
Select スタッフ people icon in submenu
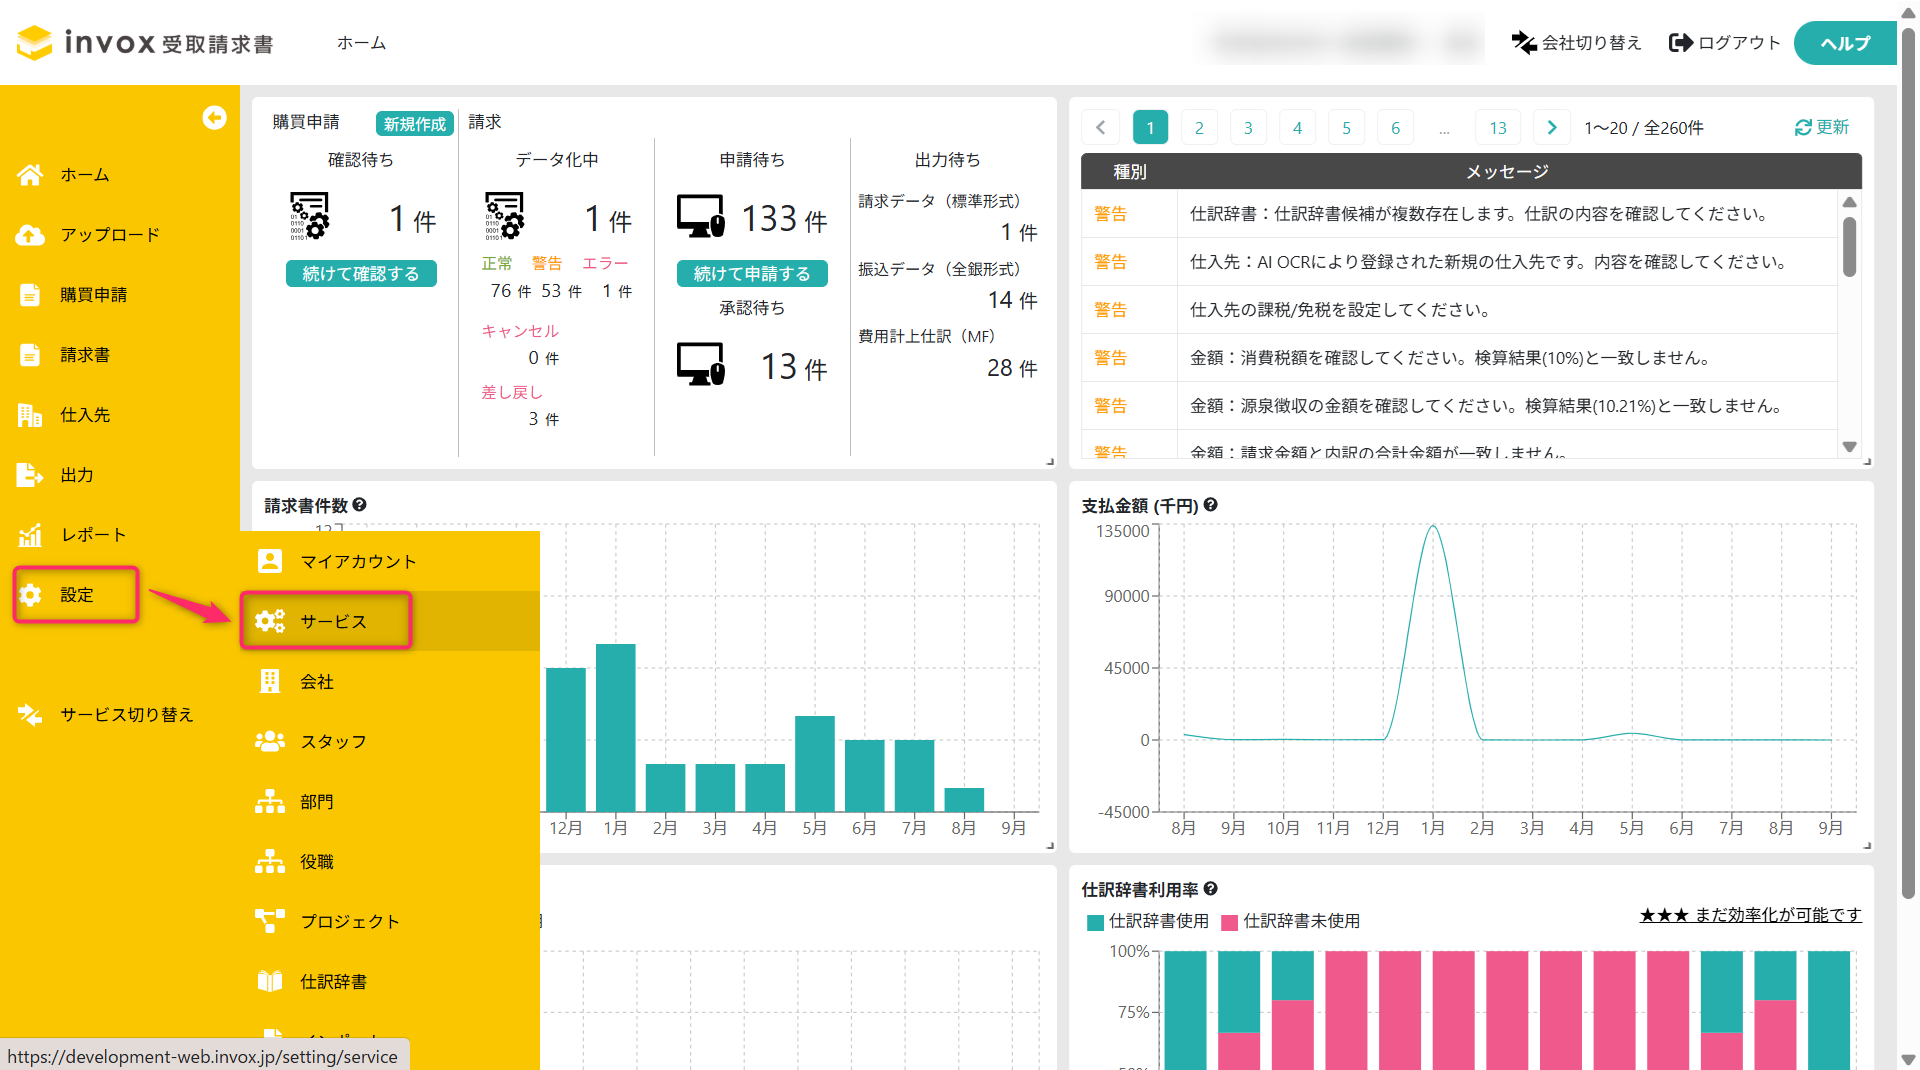tap(270, 741)
